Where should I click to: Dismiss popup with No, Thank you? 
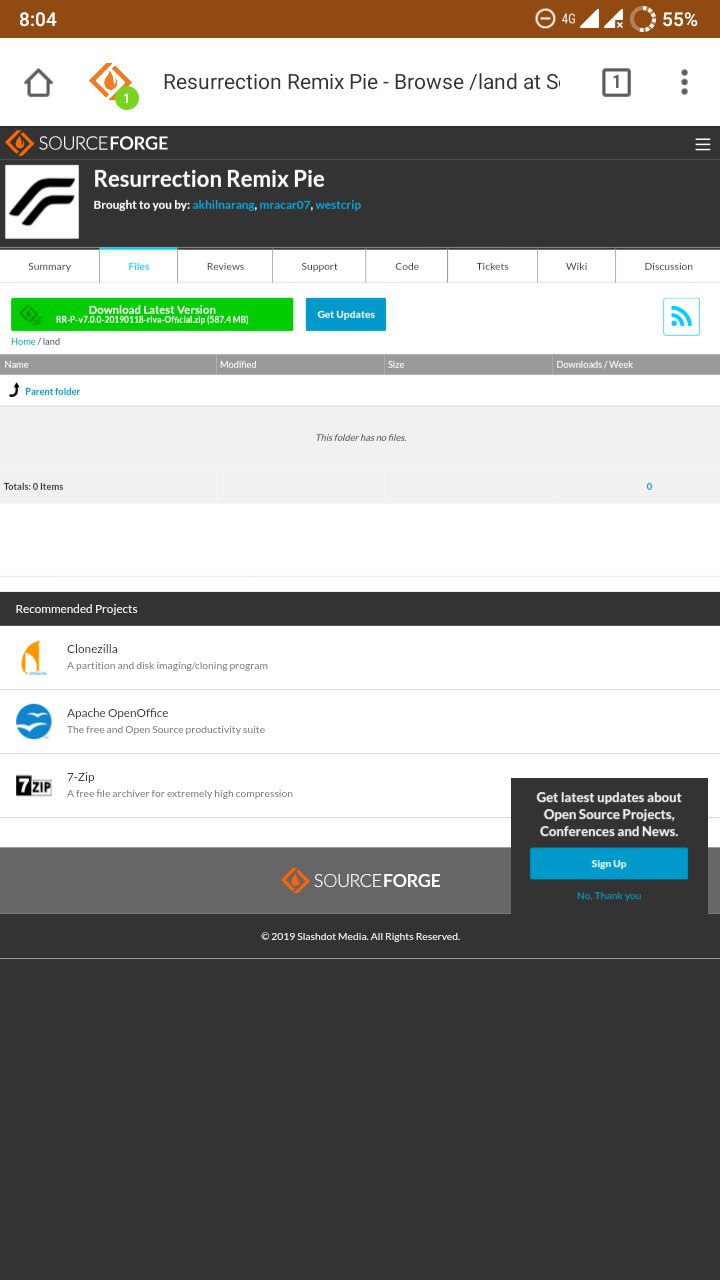[609, 895]
